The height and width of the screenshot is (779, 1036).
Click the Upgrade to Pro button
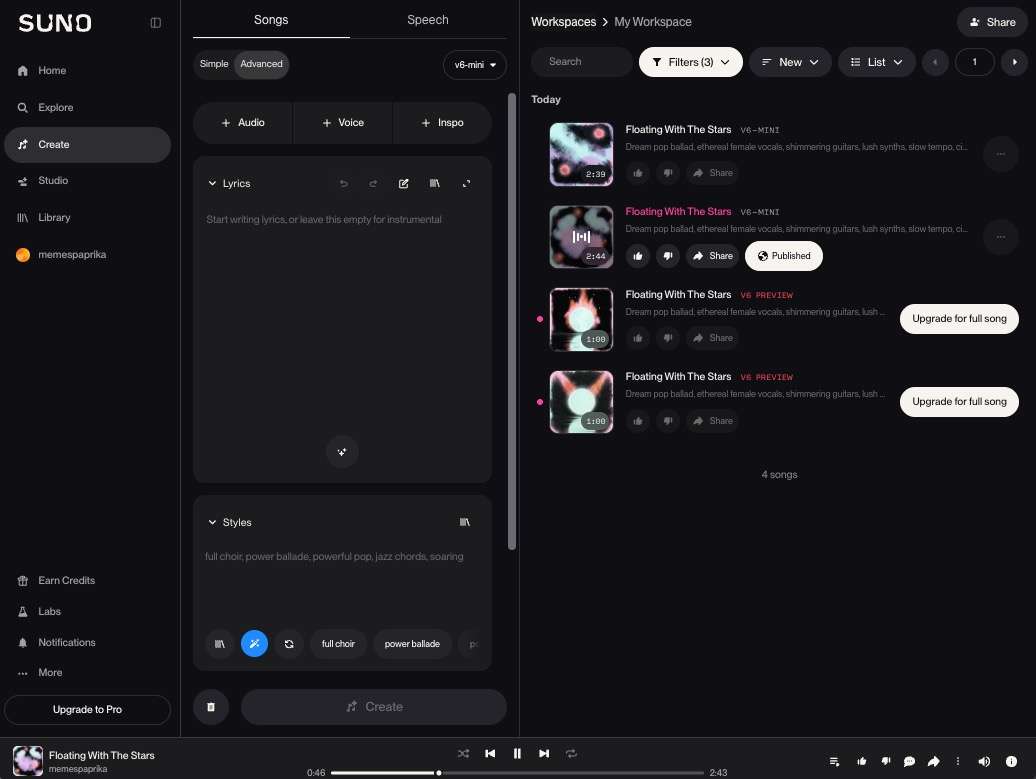(87, 710)
